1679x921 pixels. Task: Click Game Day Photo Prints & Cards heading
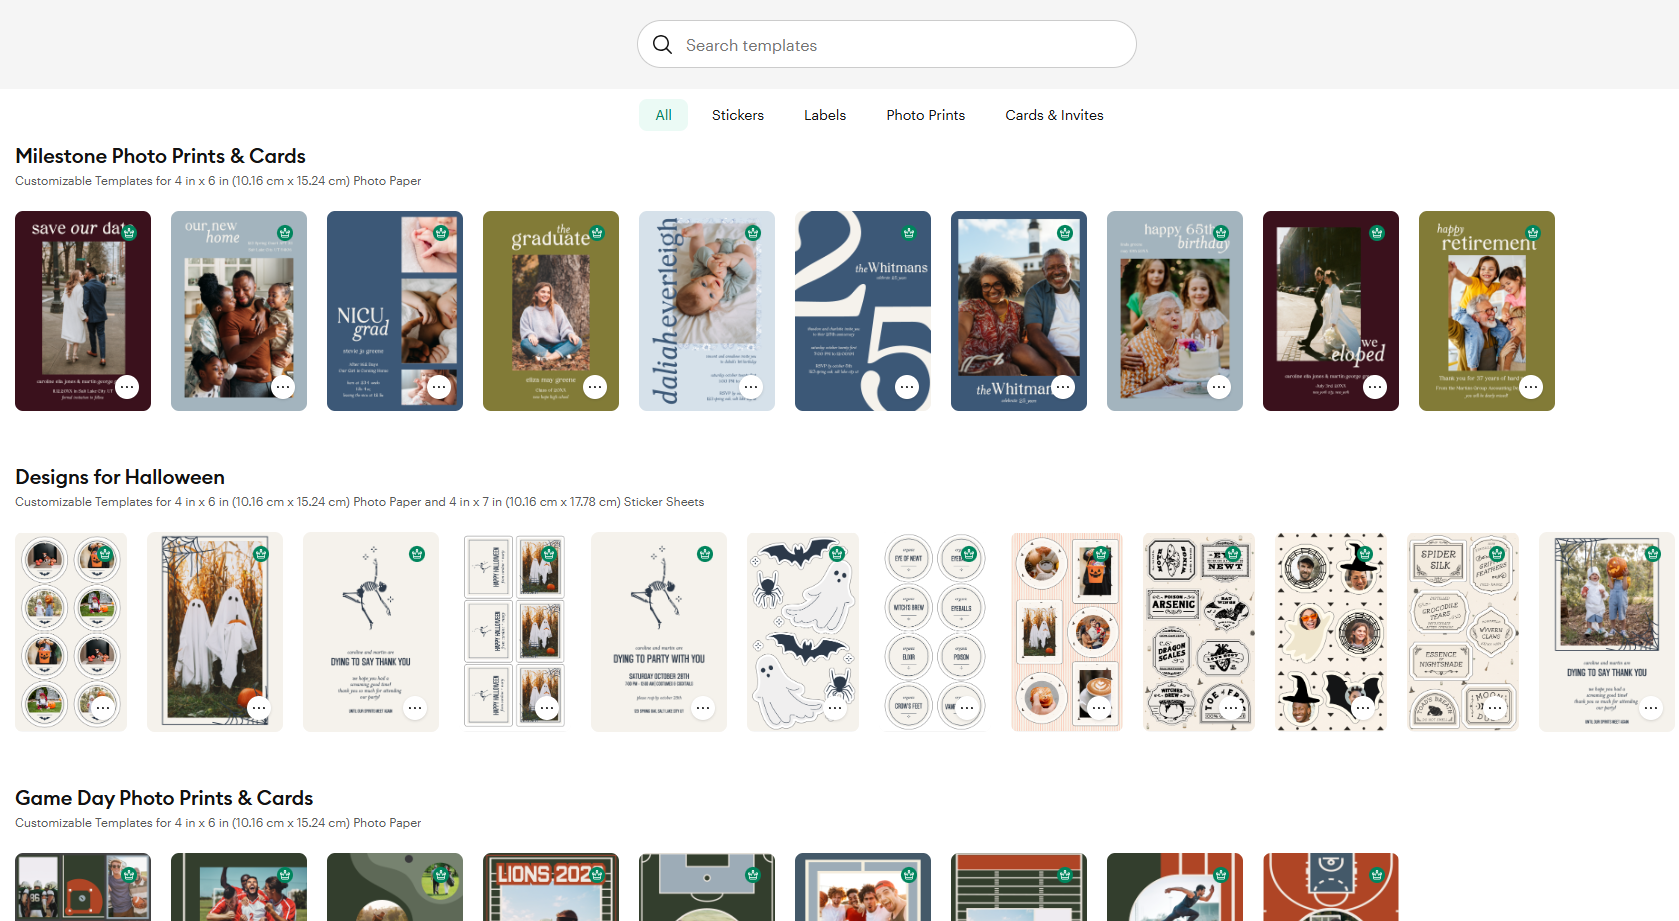point(164,798)
